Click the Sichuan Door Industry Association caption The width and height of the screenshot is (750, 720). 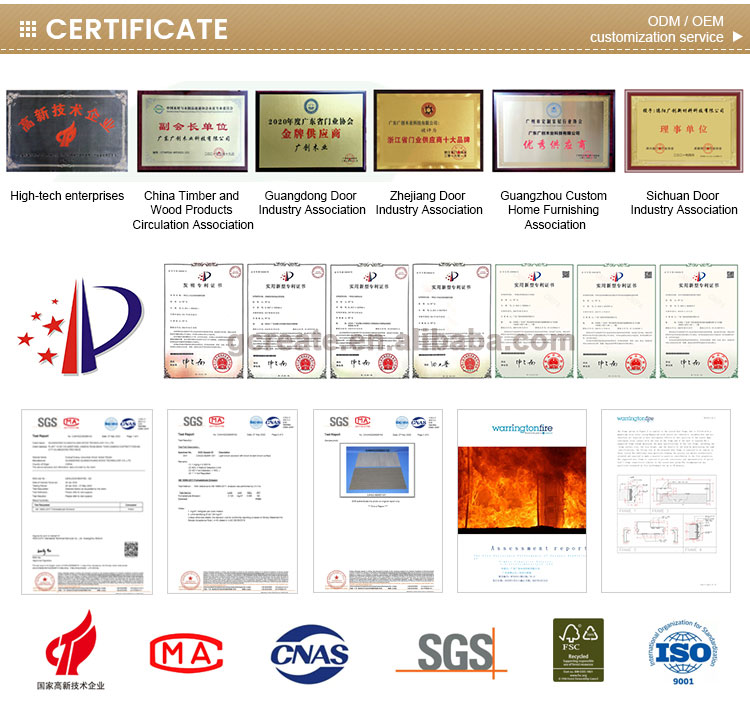click(684, 203)
